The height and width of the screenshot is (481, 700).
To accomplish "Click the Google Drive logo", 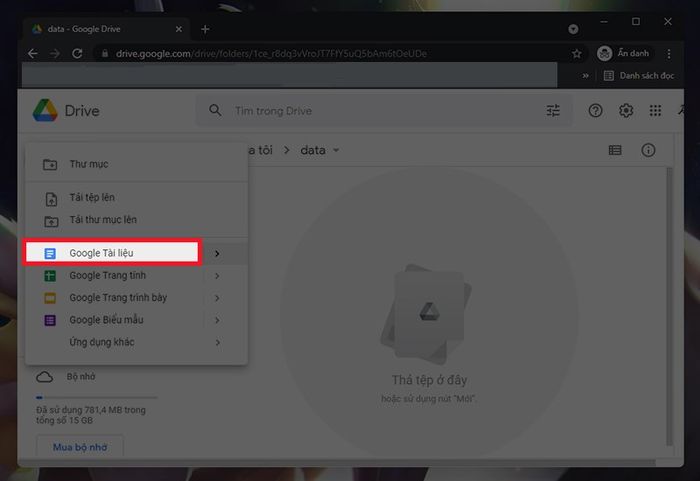I will point(45,110).
